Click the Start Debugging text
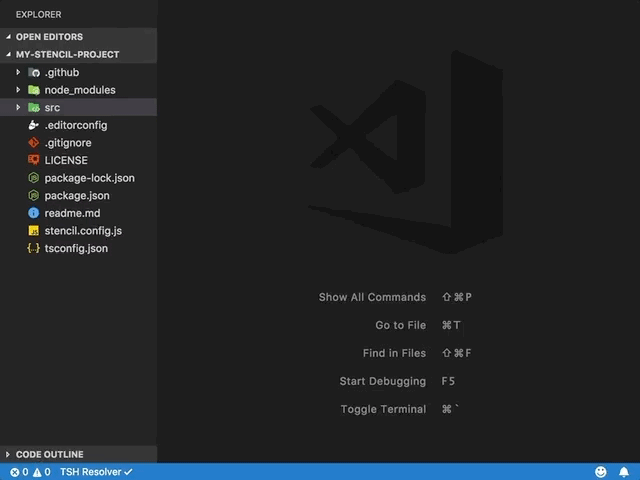The width and height of the screenshot is (640, 480). click(x=383, y=381)
